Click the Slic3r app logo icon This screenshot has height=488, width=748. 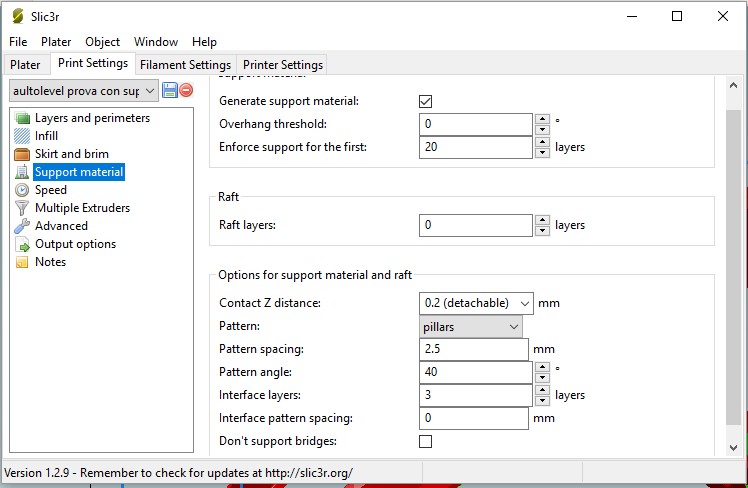click(18, 16)
